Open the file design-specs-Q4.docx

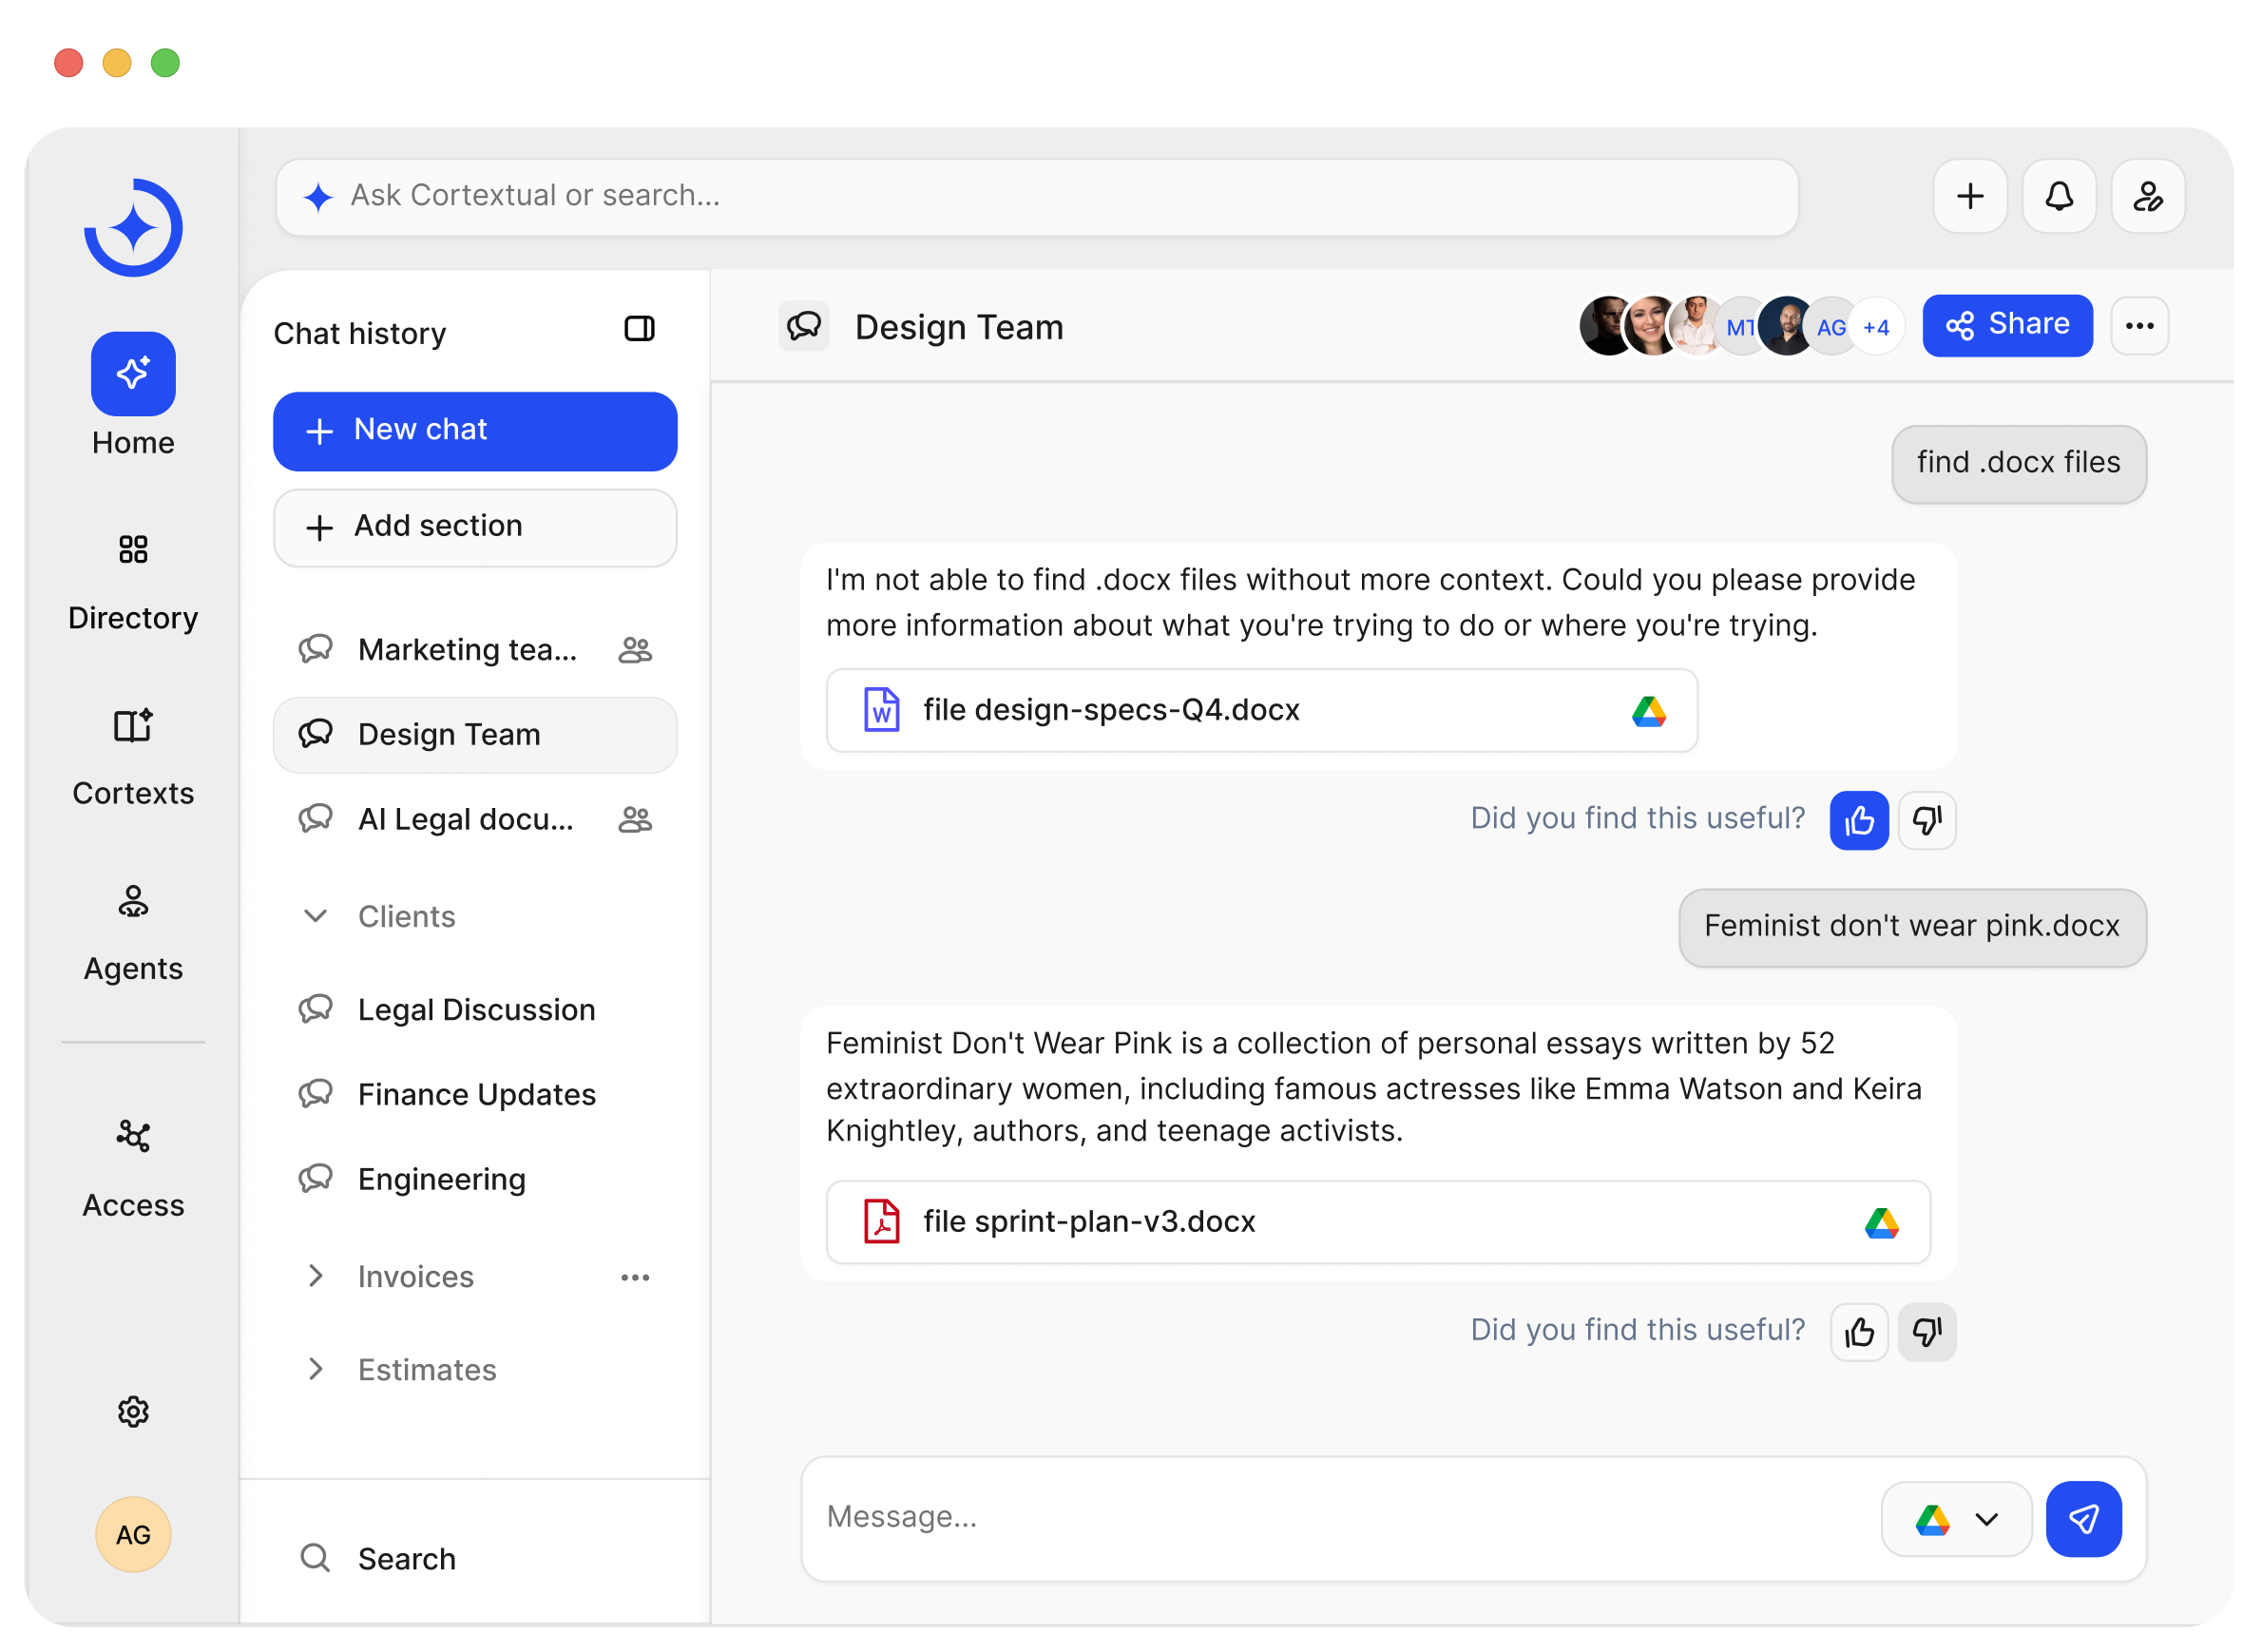coord(1261,710)
